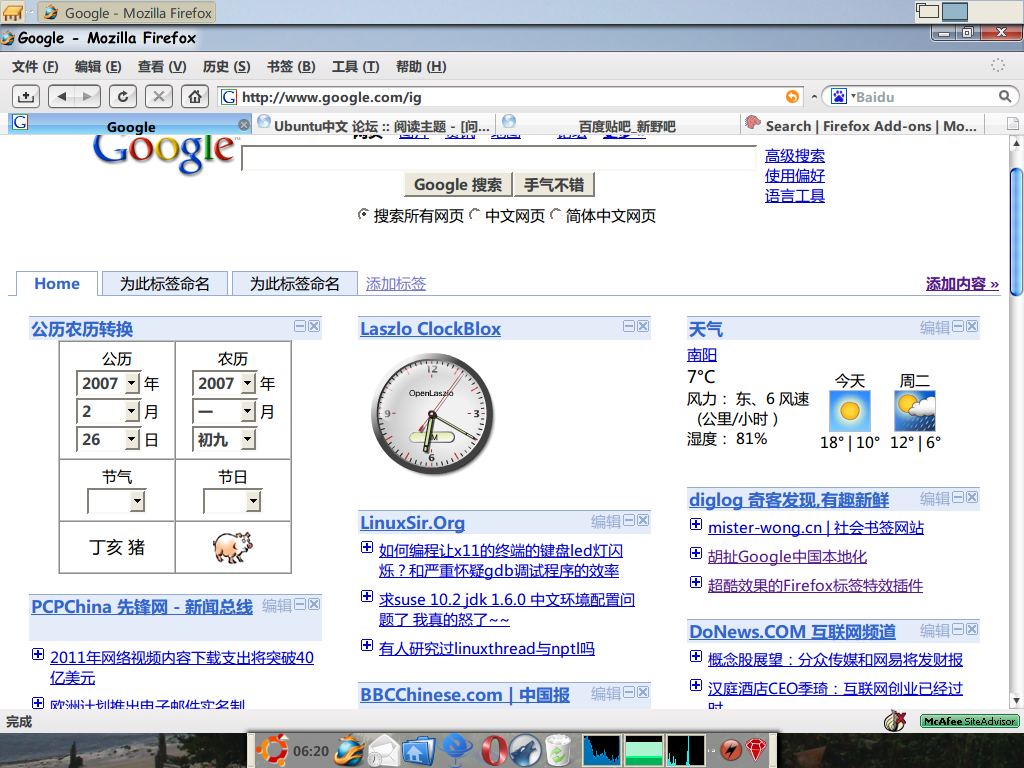The width and height of the screenshot is (1024, 768).
Task: Go to the Home page icon
Action: 195,97
